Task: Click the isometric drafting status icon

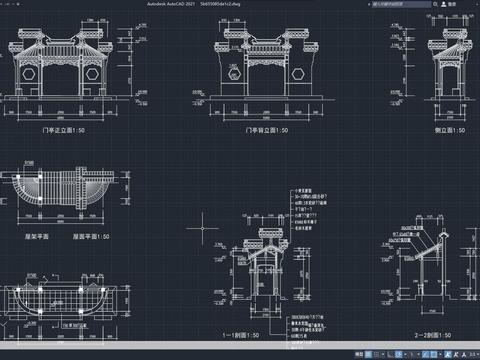Action: point(412,354)
